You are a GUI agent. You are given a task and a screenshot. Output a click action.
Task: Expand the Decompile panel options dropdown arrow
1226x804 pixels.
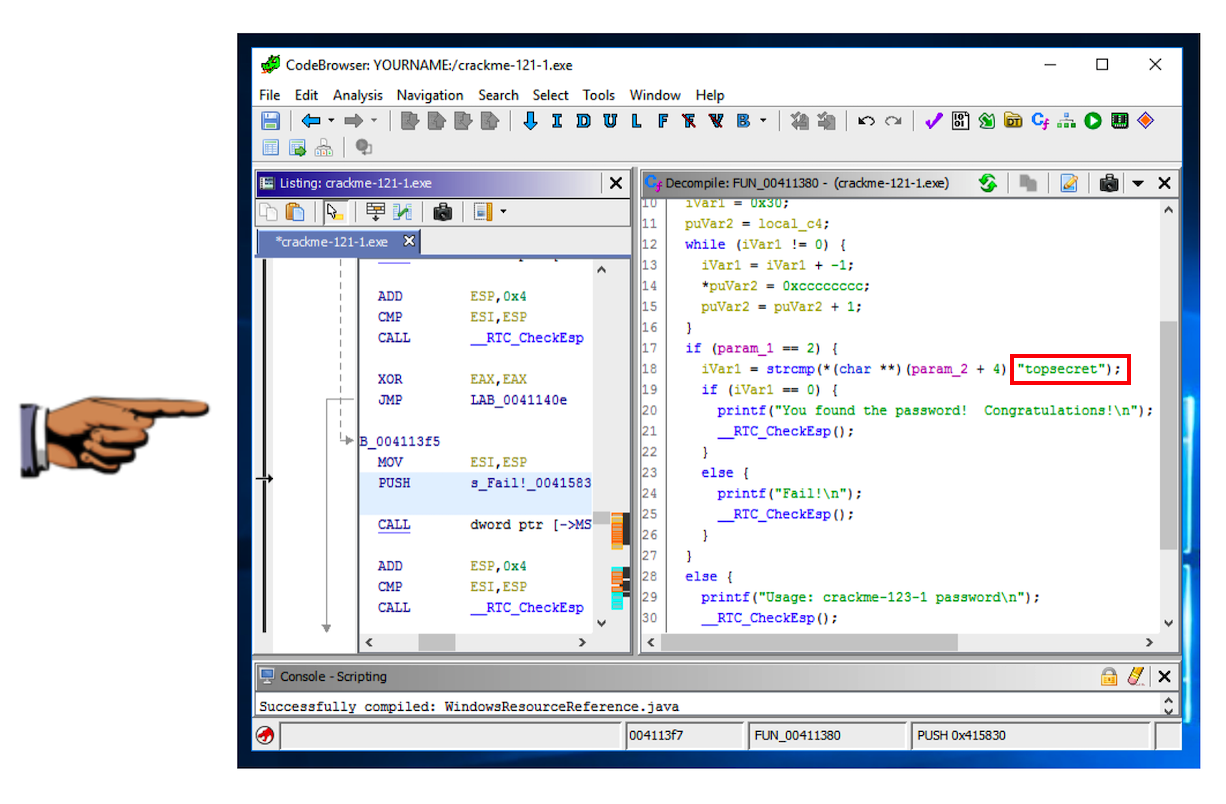1138,184
